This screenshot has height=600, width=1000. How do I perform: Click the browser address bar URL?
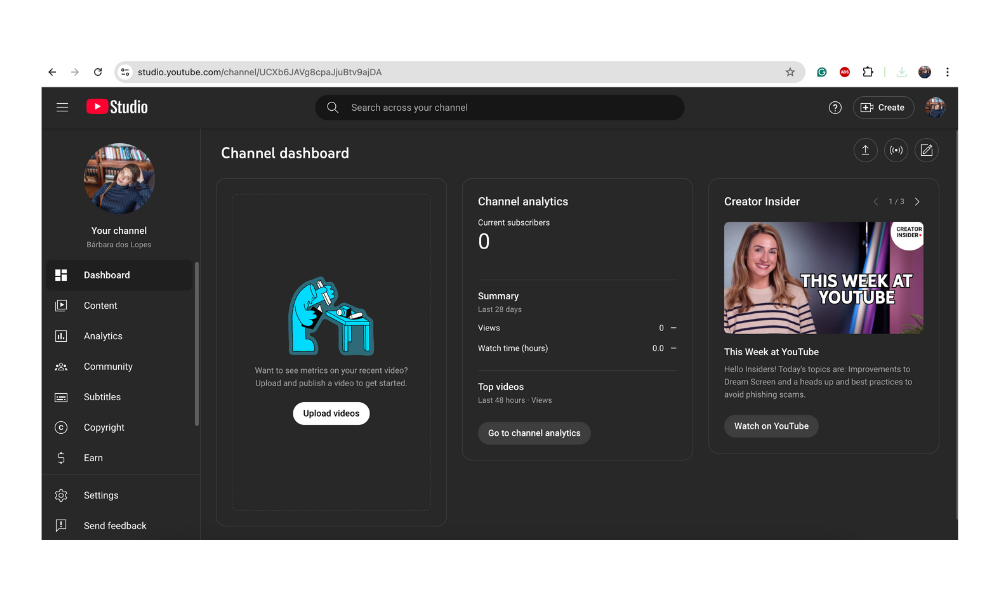pos(260,72)
